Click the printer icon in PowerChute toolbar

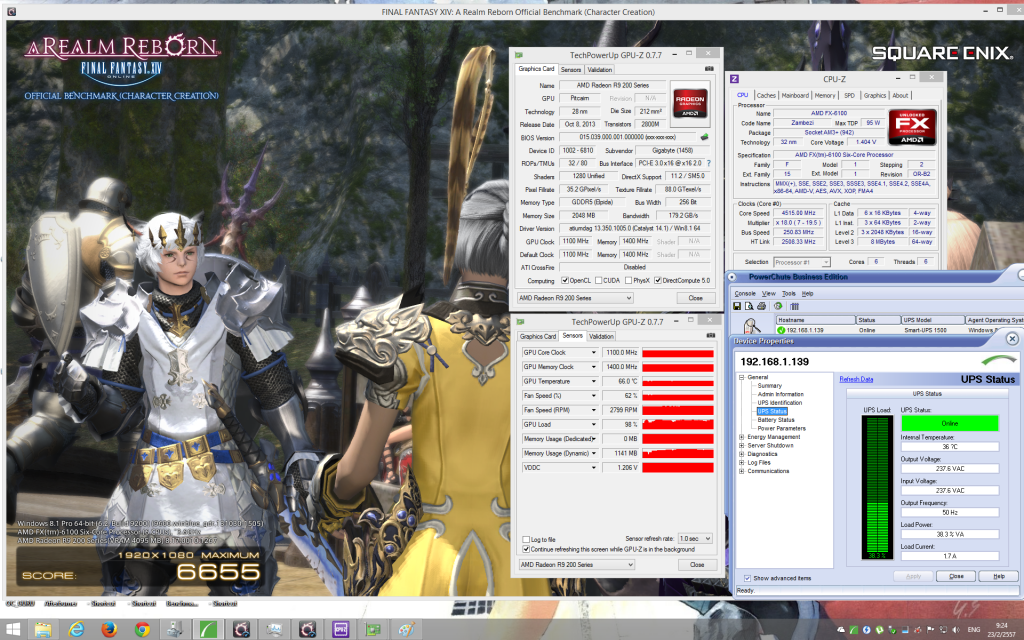pos(761,306)
